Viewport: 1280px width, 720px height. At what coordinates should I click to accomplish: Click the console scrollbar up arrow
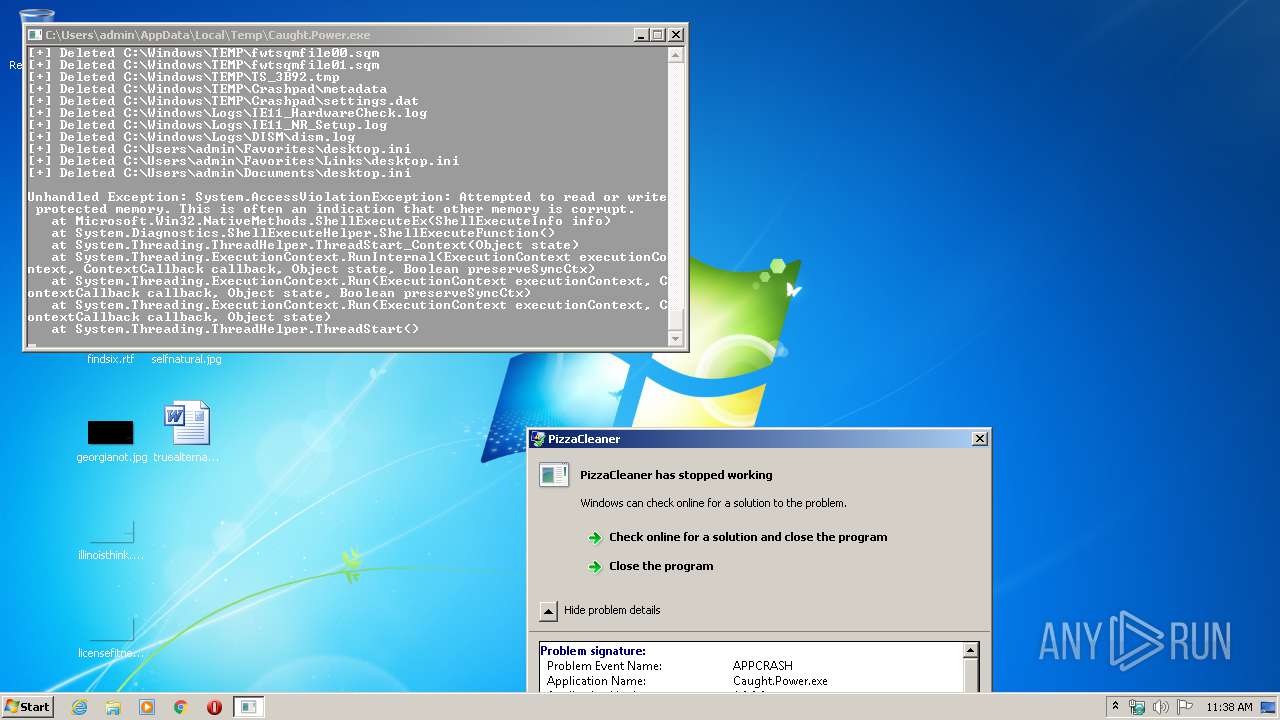(677, 54)
